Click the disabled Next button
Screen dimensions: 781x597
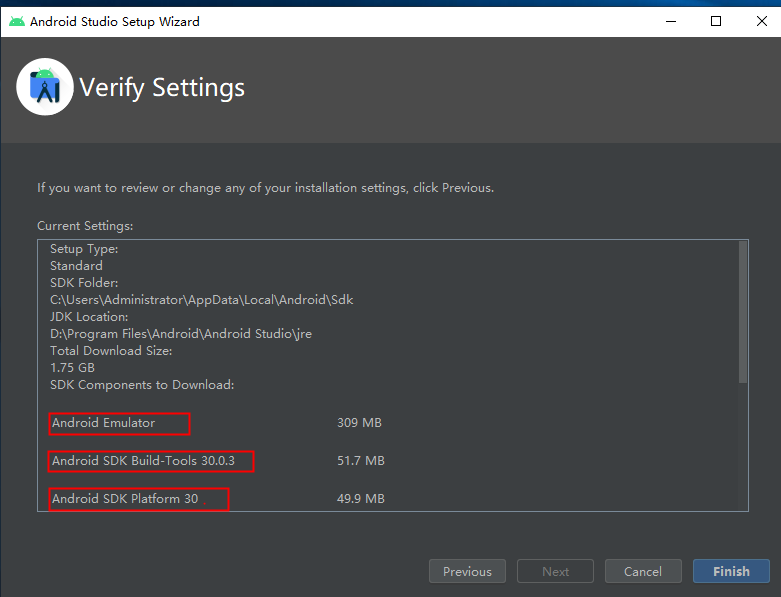click(x=555, y=571)
